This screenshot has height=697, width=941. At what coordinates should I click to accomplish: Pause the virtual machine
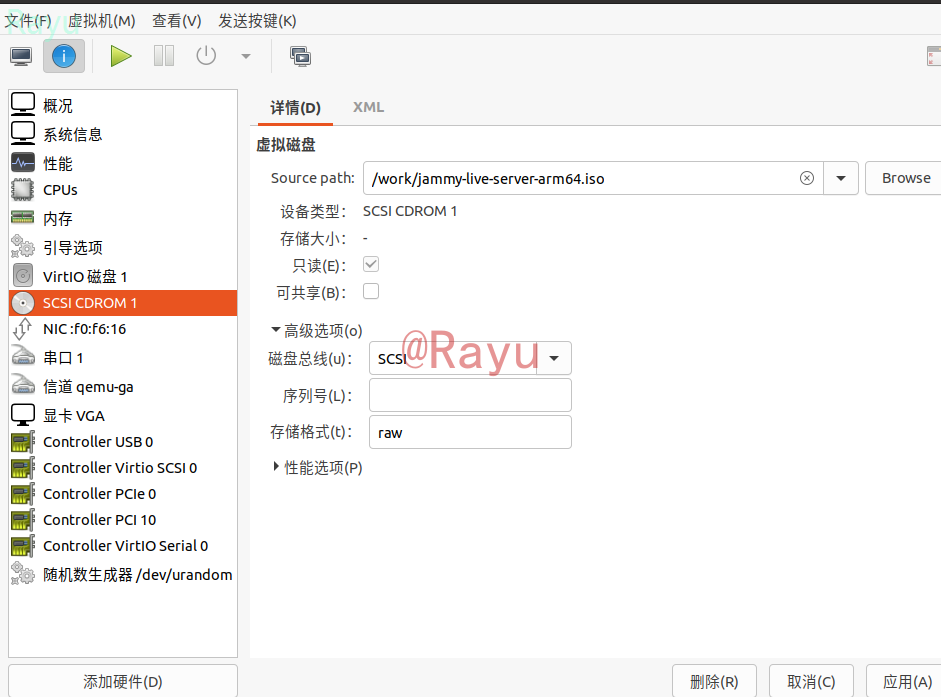coord(163,56)
